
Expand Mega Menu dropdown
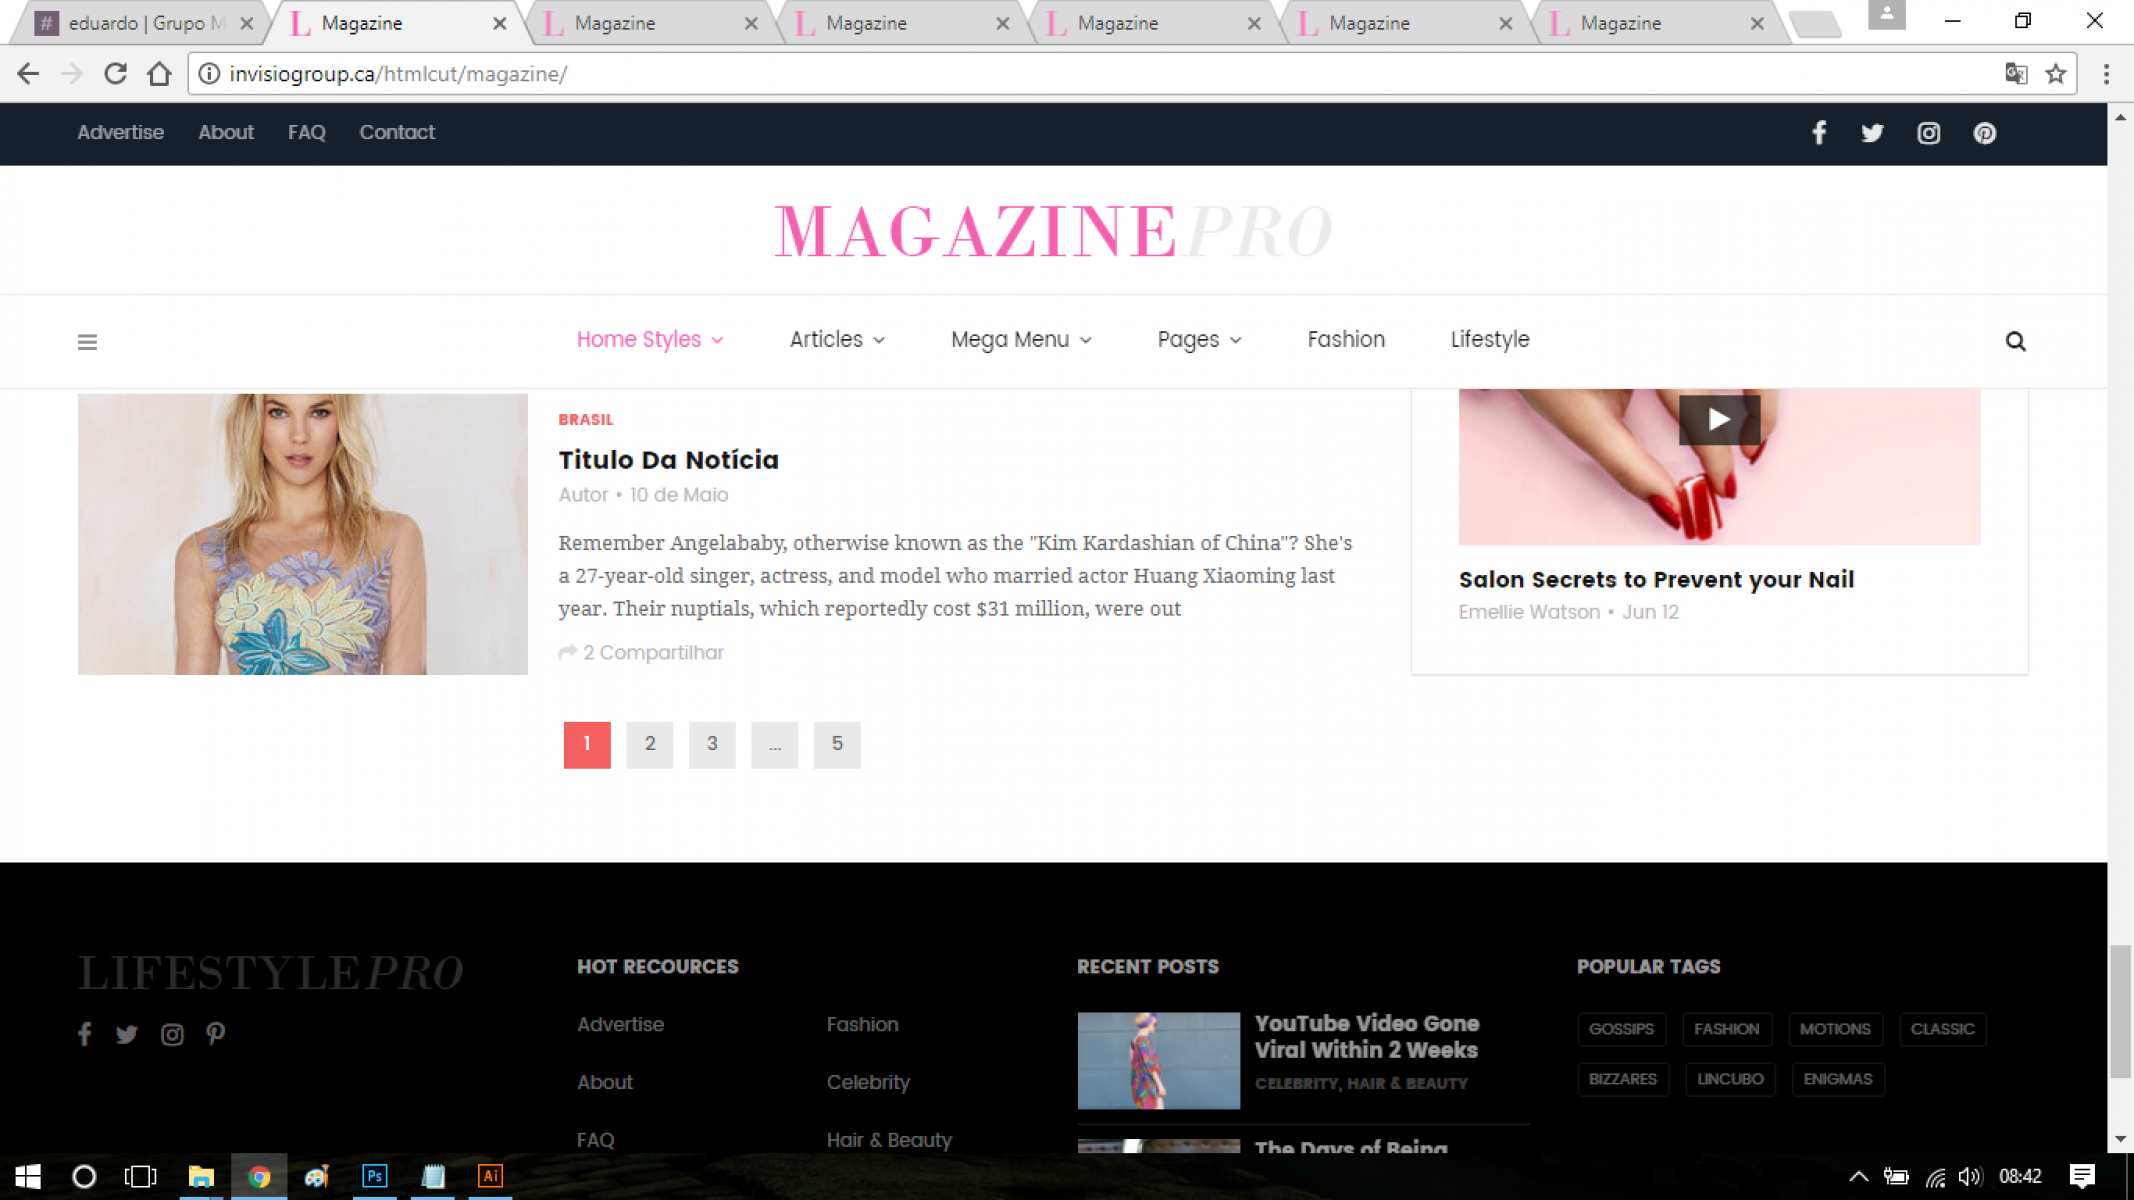click(x=1021, y=340)
